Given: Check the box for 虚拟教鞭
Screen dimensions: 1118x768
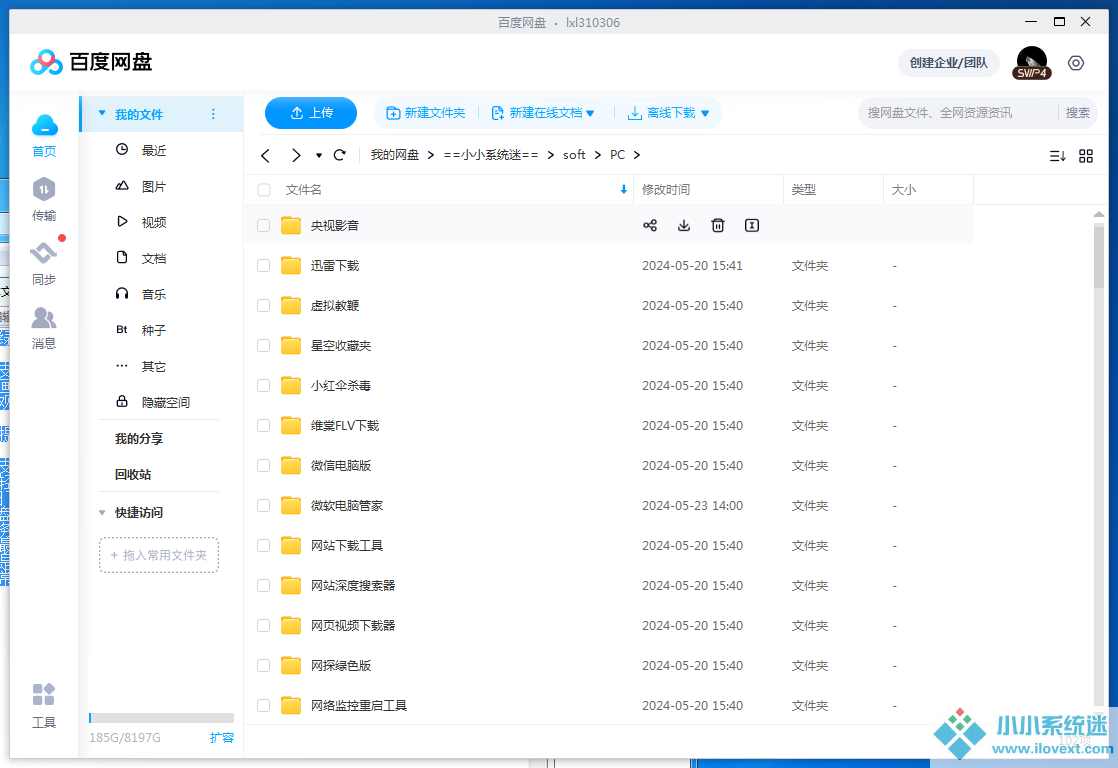Looking at the screenshot, I should 264,305.
